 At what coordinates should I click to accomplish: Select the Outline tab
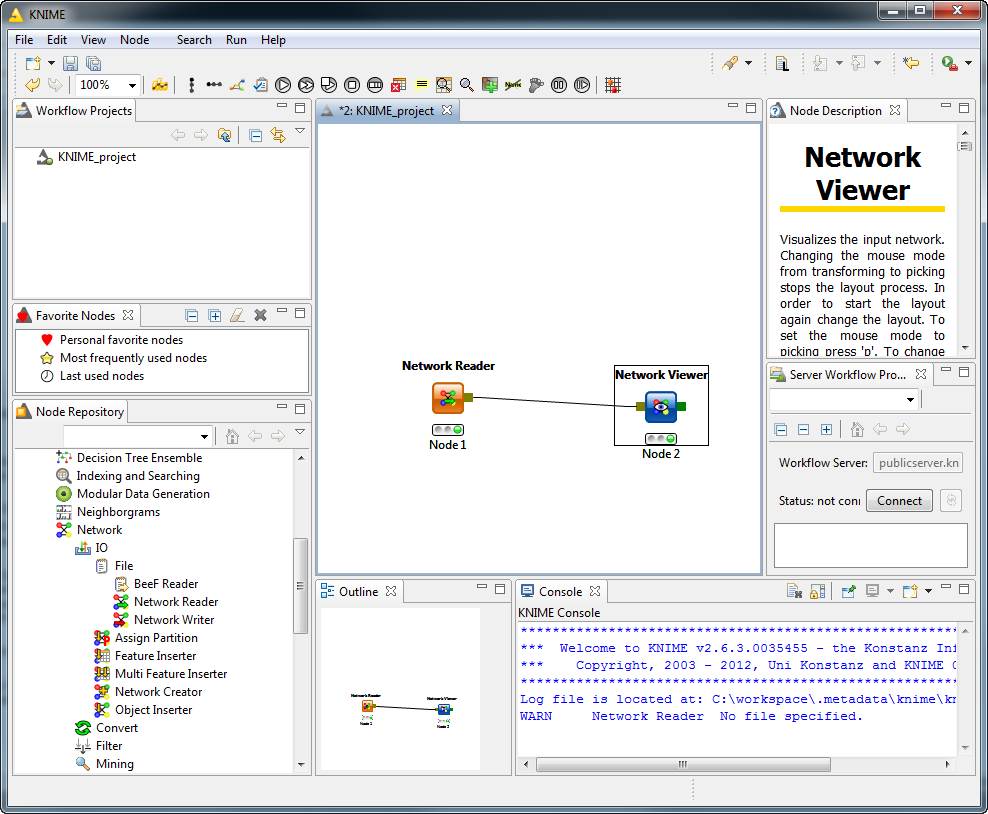click(x=359, y=592)
